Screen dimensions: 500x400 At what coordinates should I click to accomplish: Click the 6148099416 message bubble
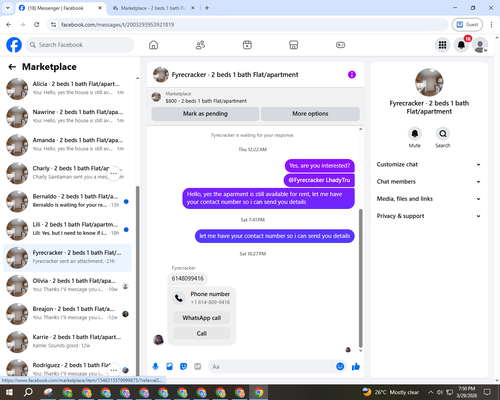[188, 279]
